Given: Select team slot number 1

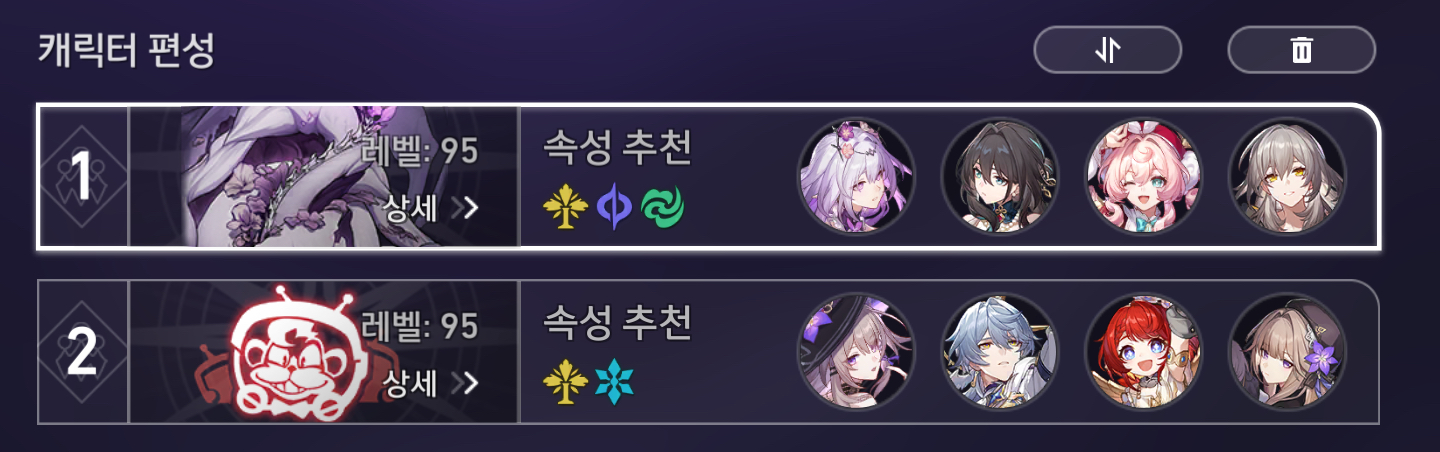Looking at the screenshot, I should click(x=83, y=177).
